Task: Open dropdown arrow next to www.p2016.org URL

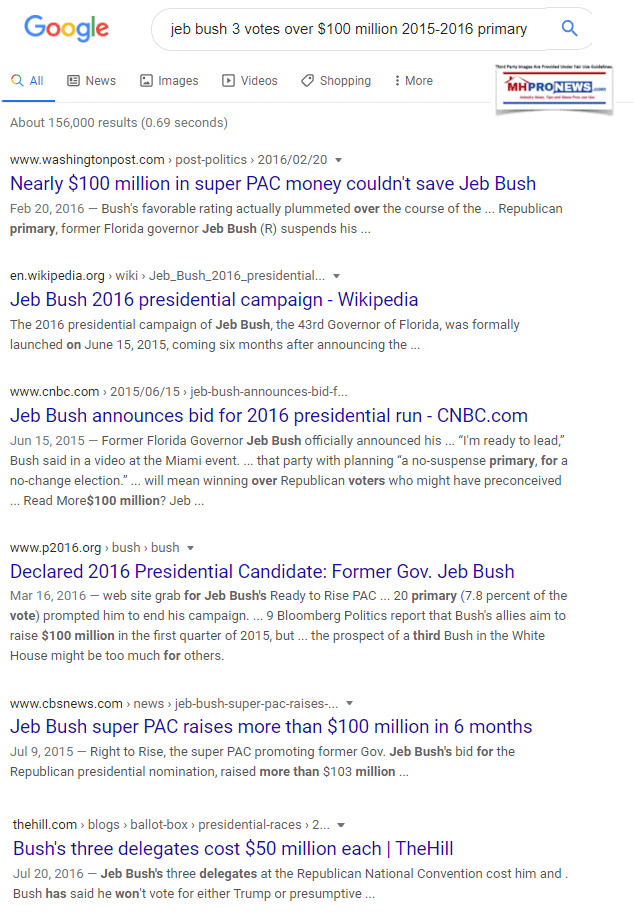Action: click(x=190, y=548)
